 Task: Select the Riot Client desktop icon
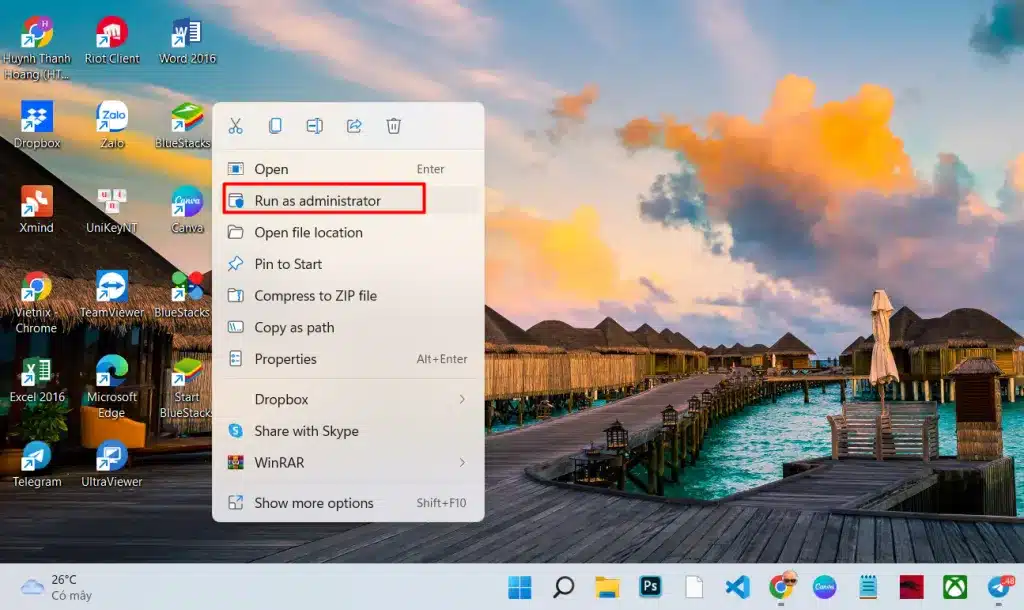[x=112, y=41]
